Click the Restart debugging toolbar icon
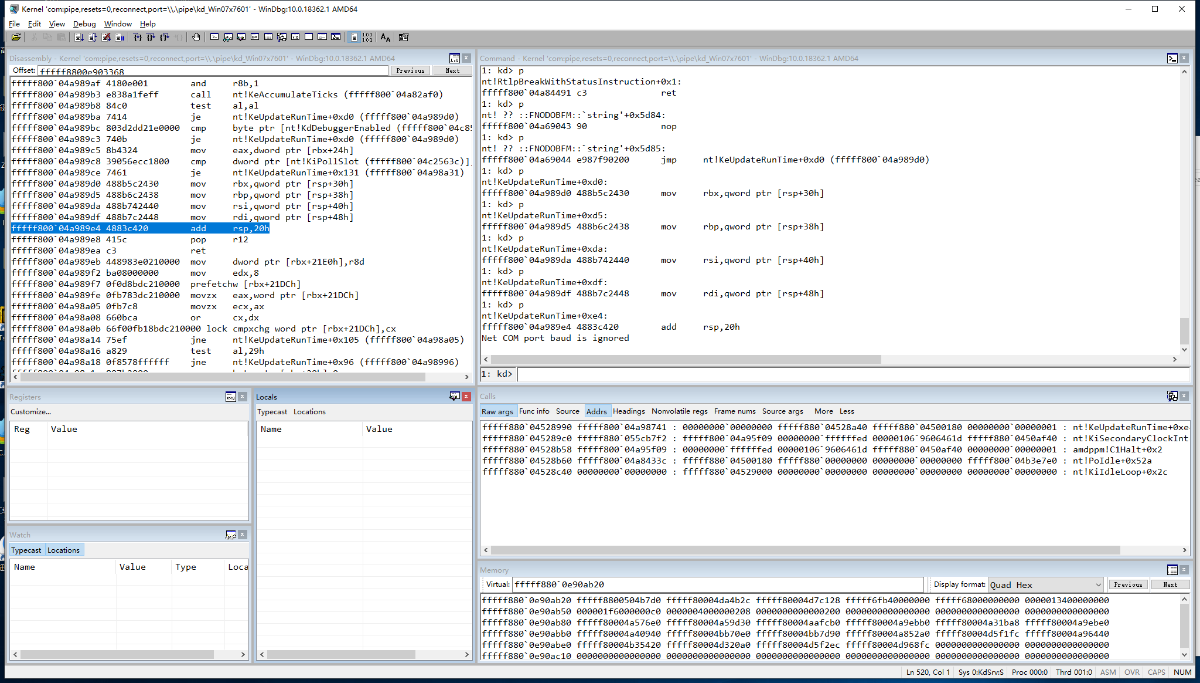The height and width of the screenshot is (683, 1200). coord(92,37)
